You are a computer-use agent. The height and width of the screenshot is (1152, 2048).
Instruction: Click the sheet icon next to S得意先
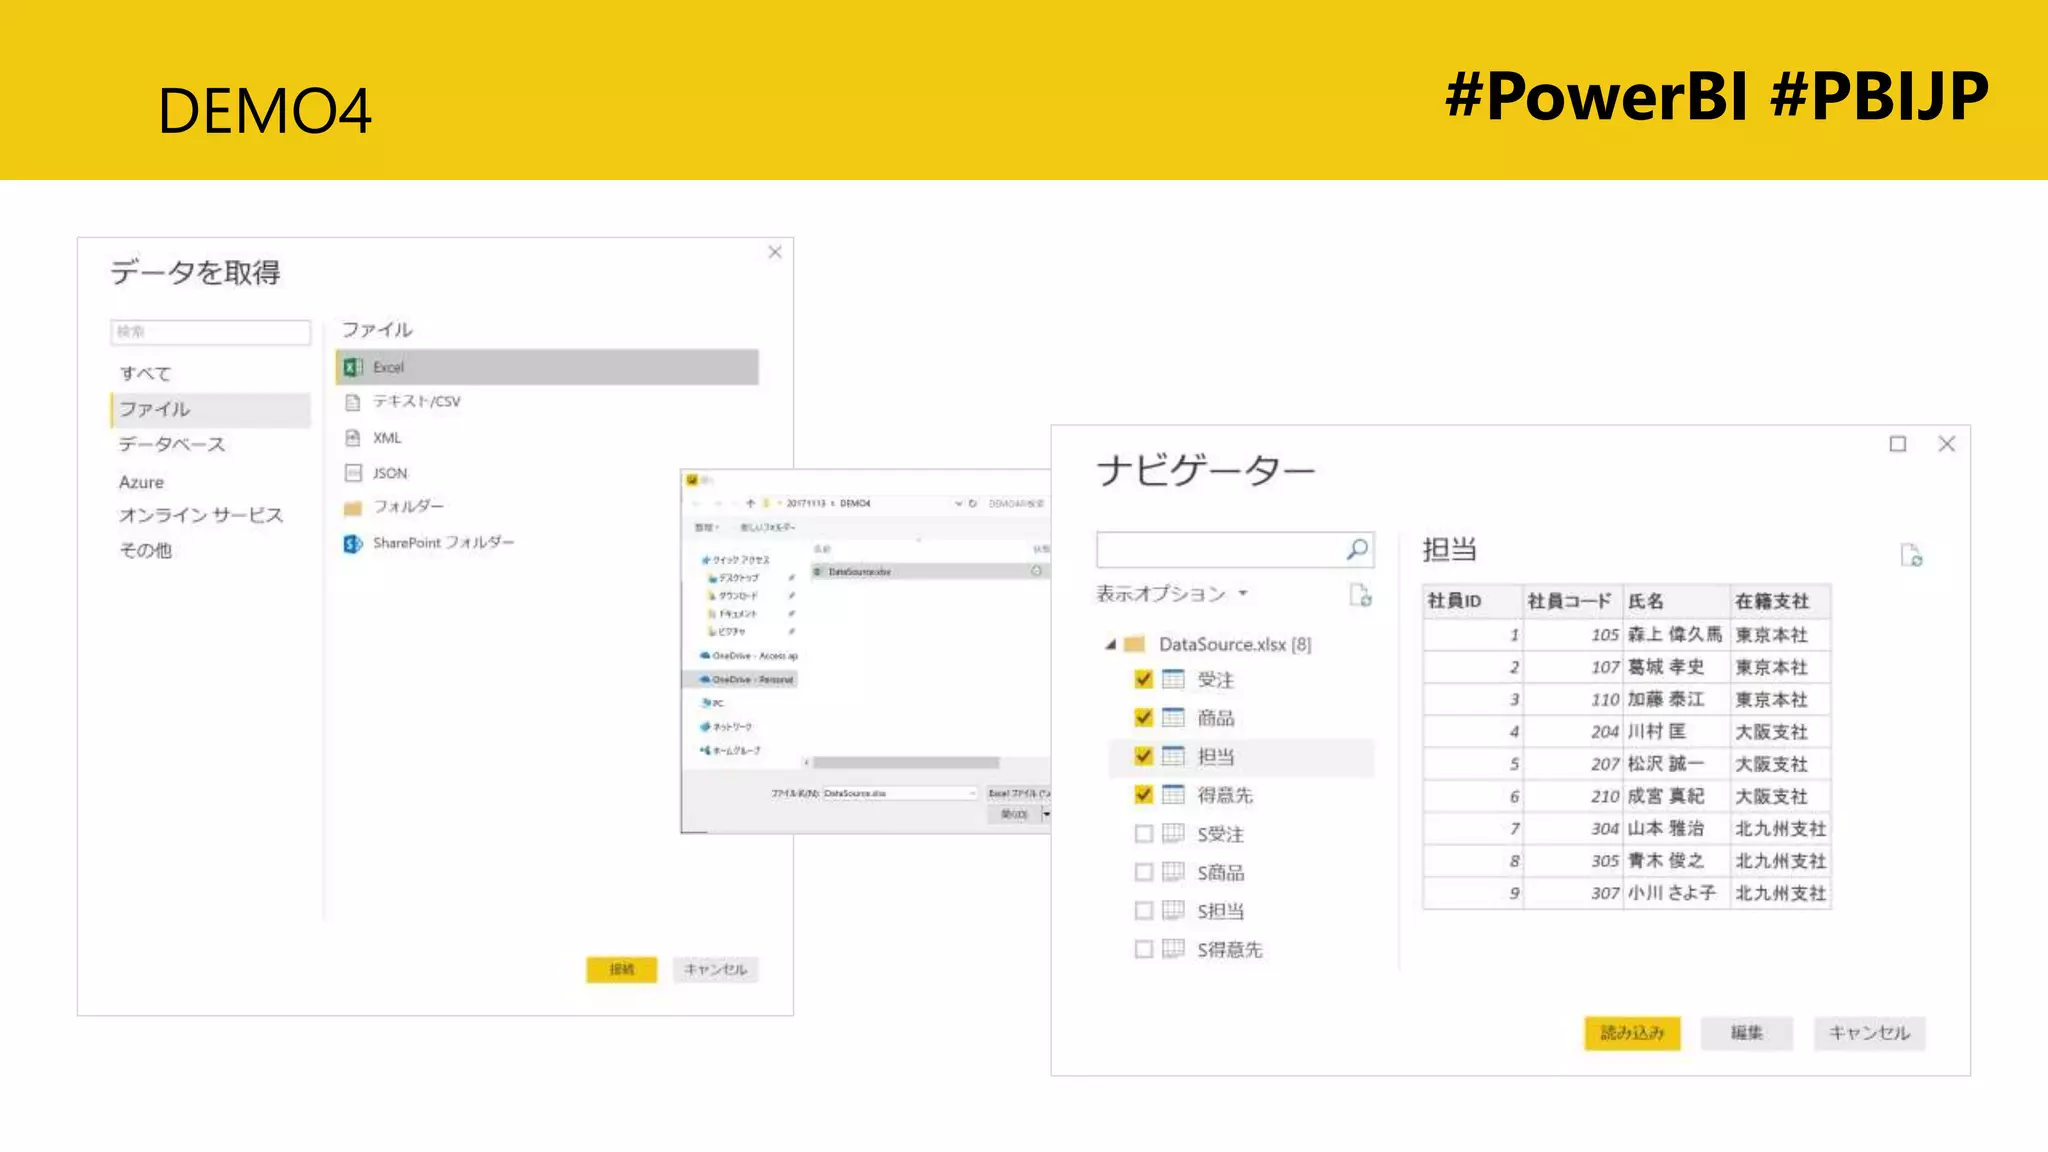tap(1173, 949)
